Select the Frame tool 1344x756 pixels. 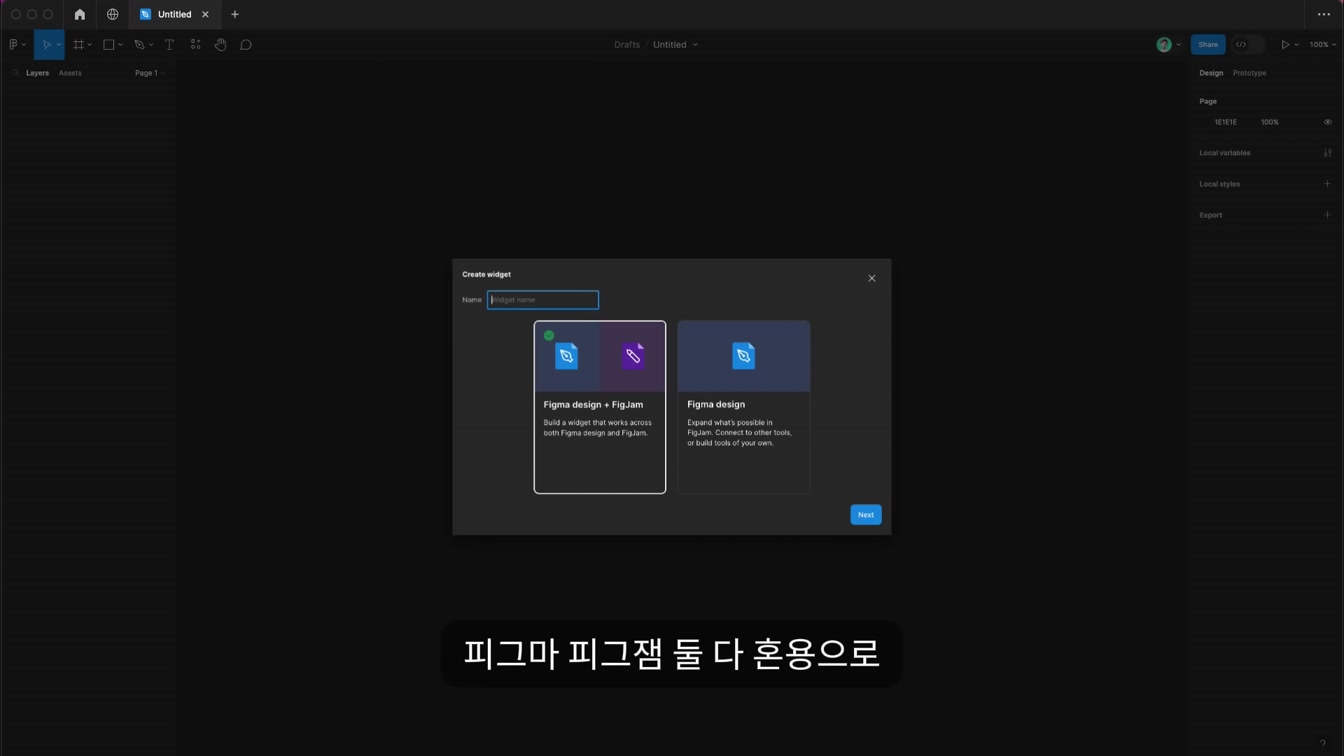[x=78, y=45]
